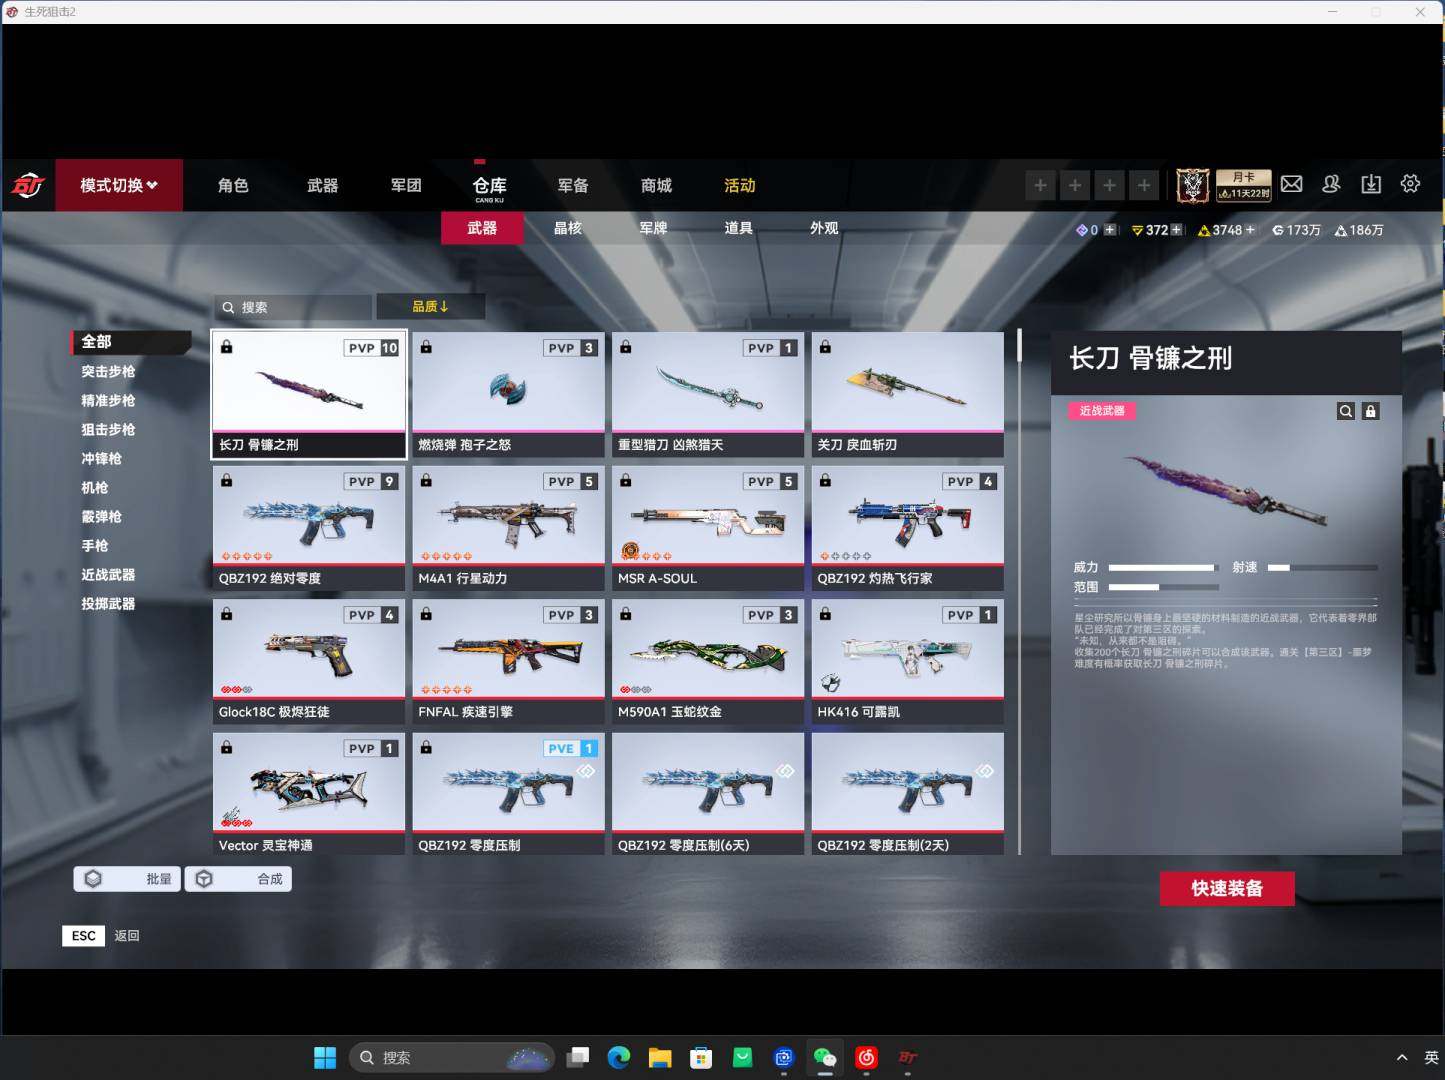The image size is (1445, 1080).
Task: Add more purple diamond currency with the plus
Action: tap(1109, 230)
